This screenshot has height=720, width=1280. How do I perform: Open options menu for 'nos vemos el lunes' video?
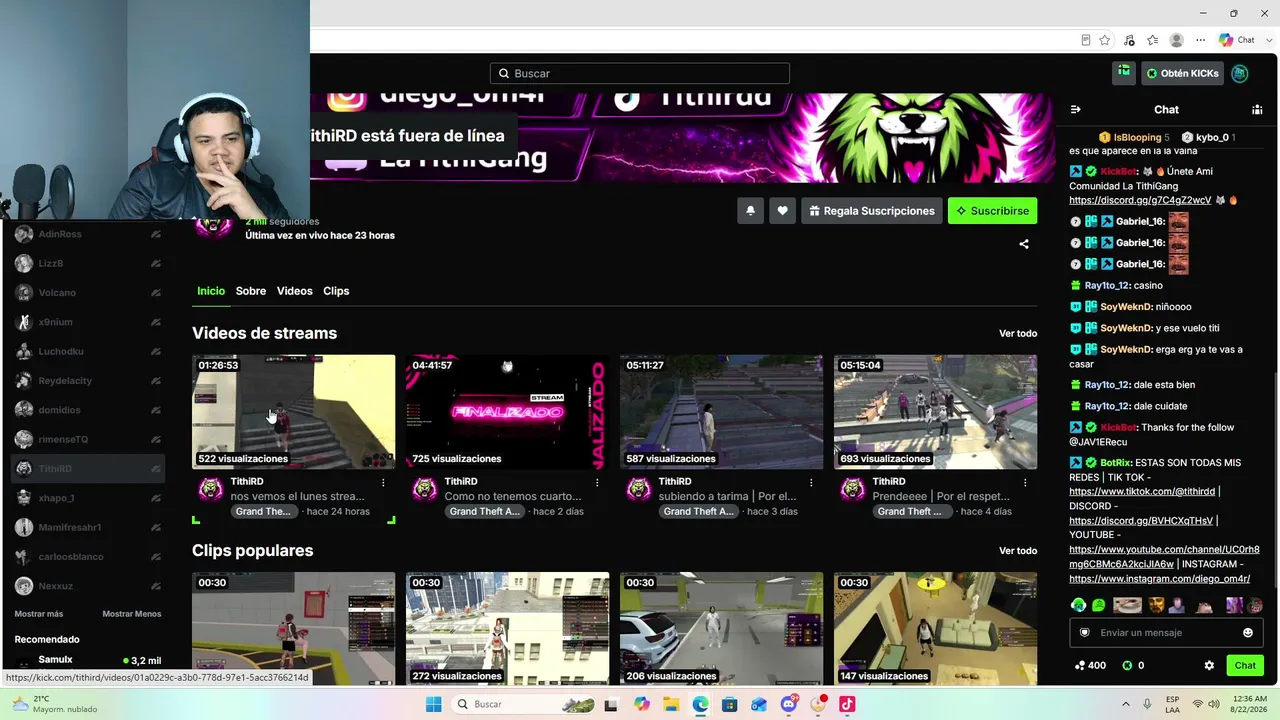(383, 482)
